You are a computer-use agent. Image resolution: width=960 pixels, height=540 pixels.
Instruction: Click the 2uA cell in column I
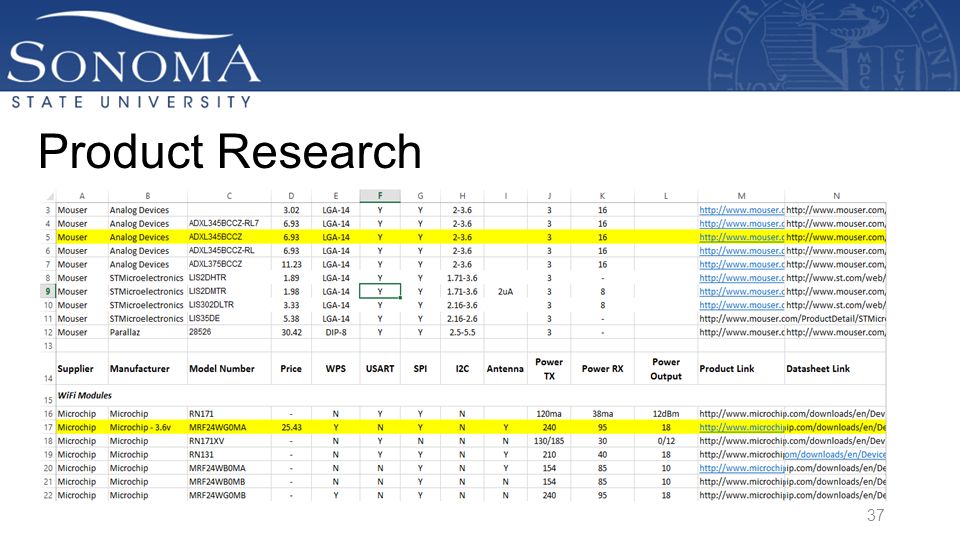coord(505,291)
